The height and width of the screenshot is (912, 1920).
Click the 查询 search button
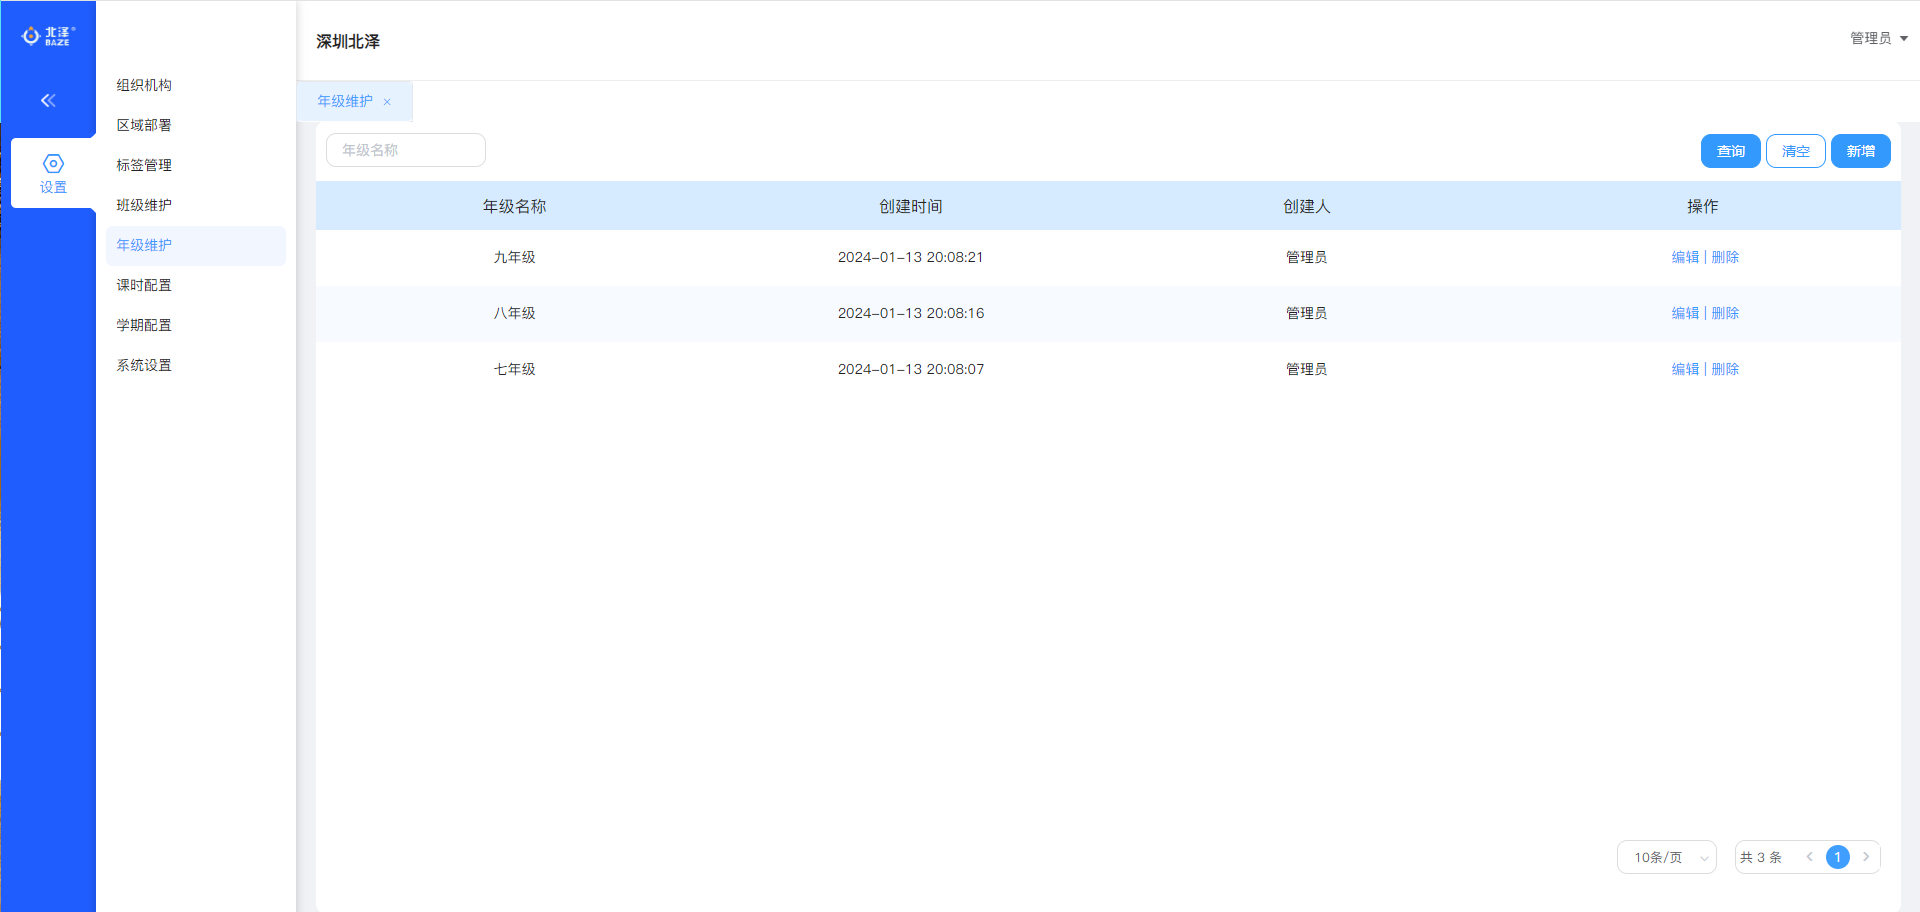click(x=1730, y=151)
